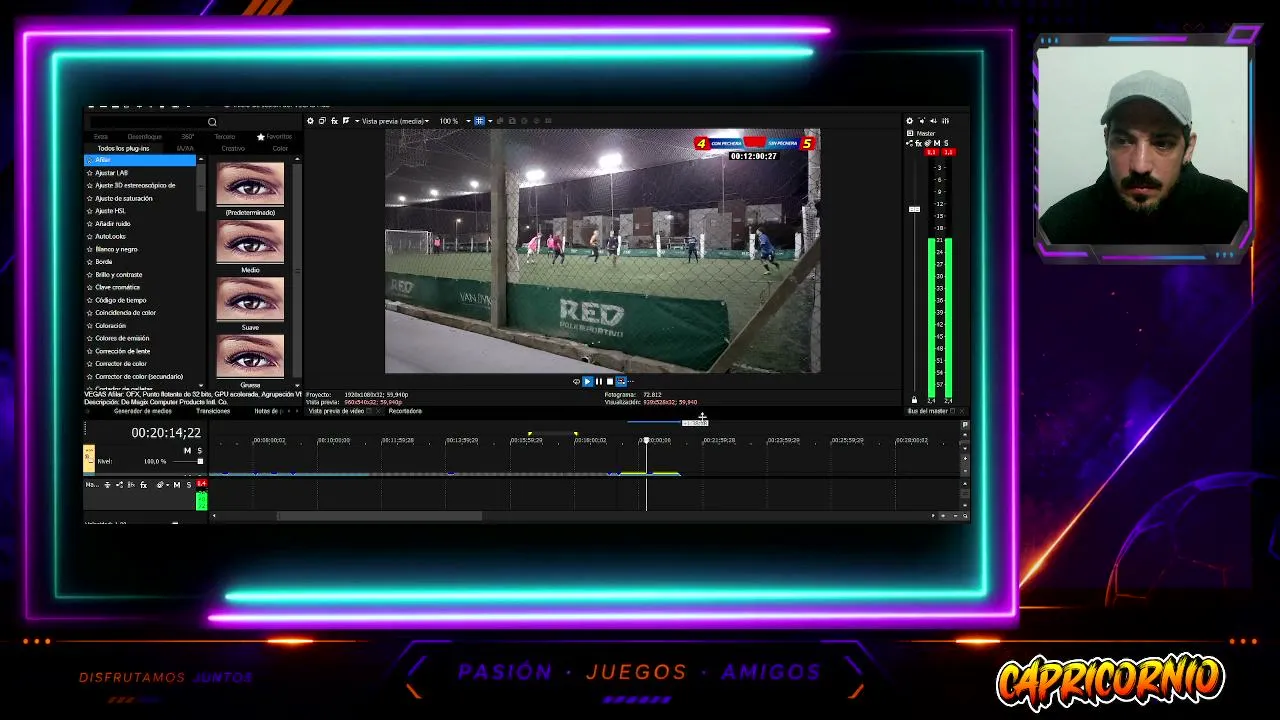Select the Brillo y contraste plug-in
The width and height of the screenshot is (1280, 720).
coord(119,274)
